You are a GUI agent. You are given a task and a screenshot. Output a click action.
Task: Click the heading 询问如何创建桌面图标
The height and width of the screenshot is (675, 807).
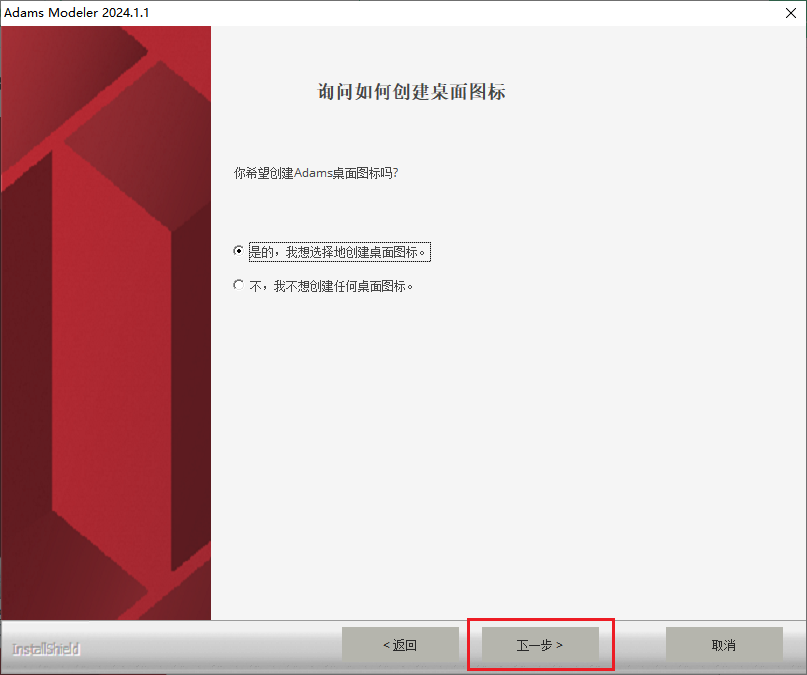(x=411, y=92)
